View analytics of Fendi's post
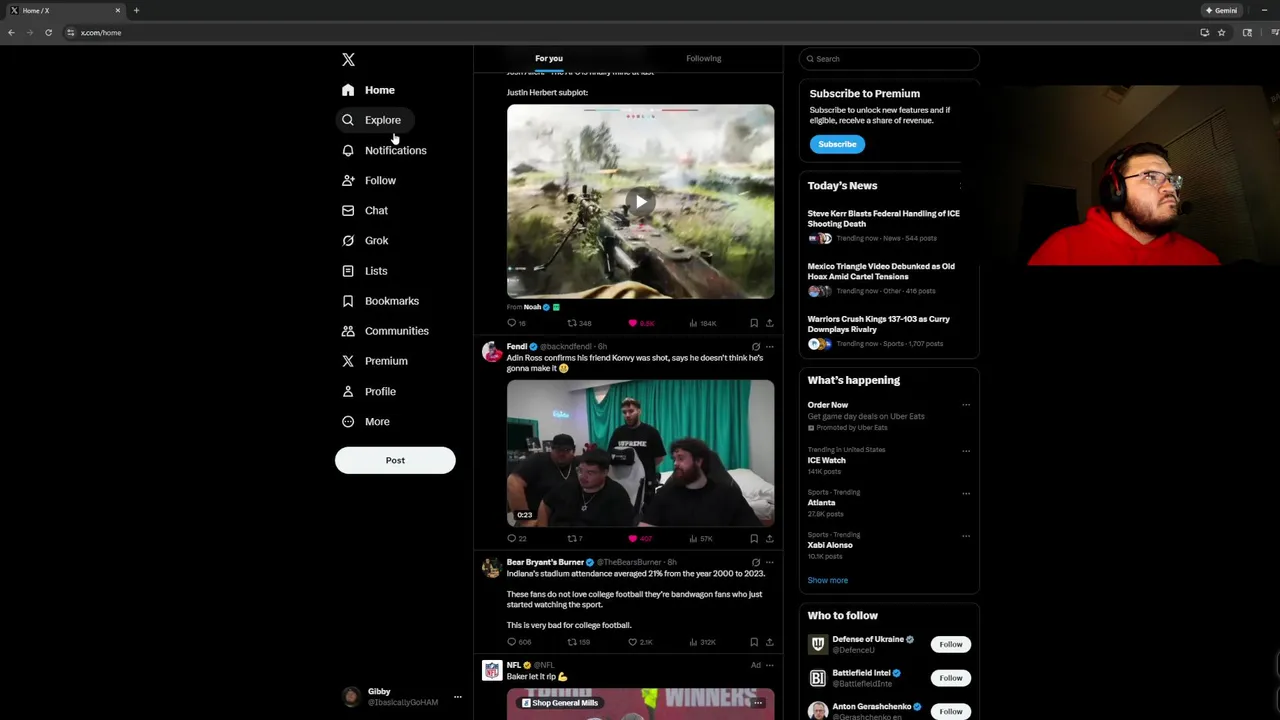1280x720 pixels. point(700,538)
